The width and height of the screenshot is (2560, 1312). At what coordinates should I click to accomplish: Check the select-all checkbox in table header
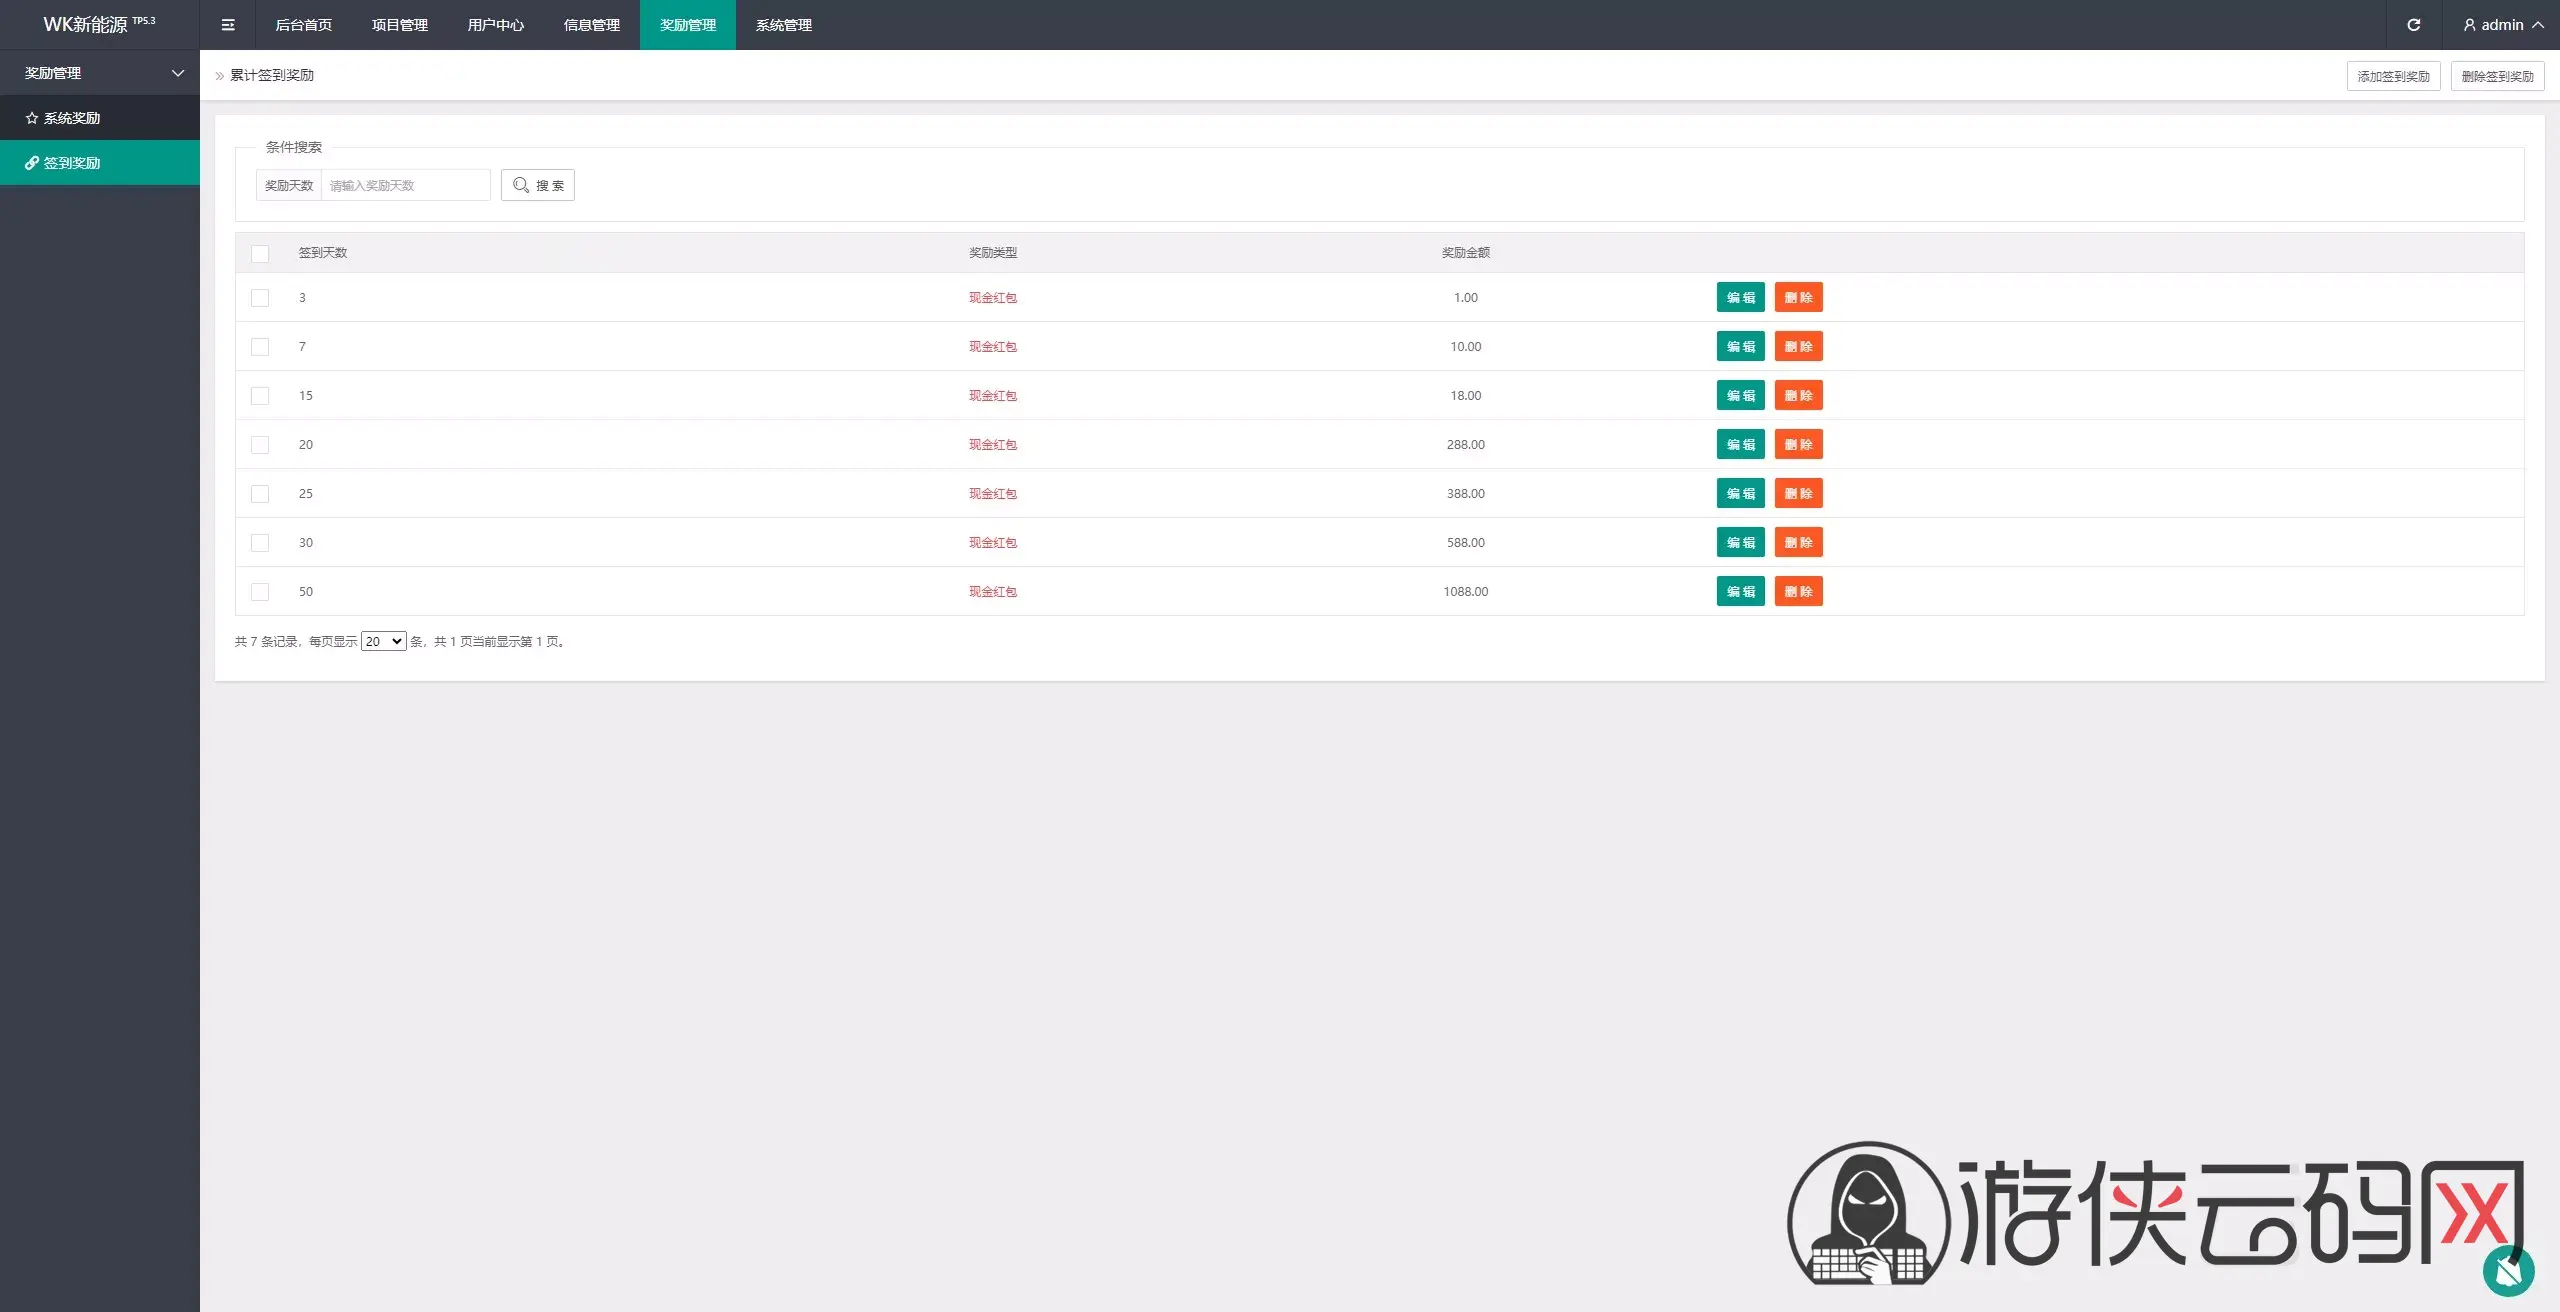point(260,253)
